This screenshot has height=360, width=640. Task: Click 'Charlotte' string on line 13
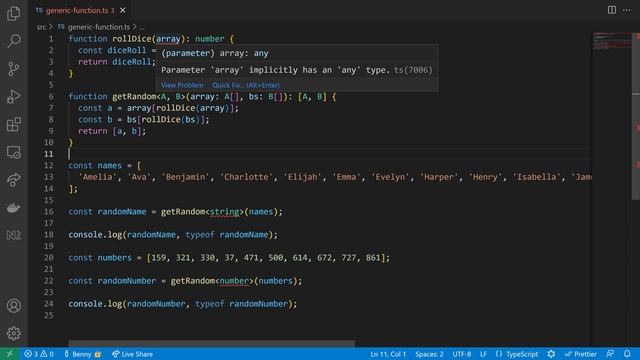click(x=248, y=177)
